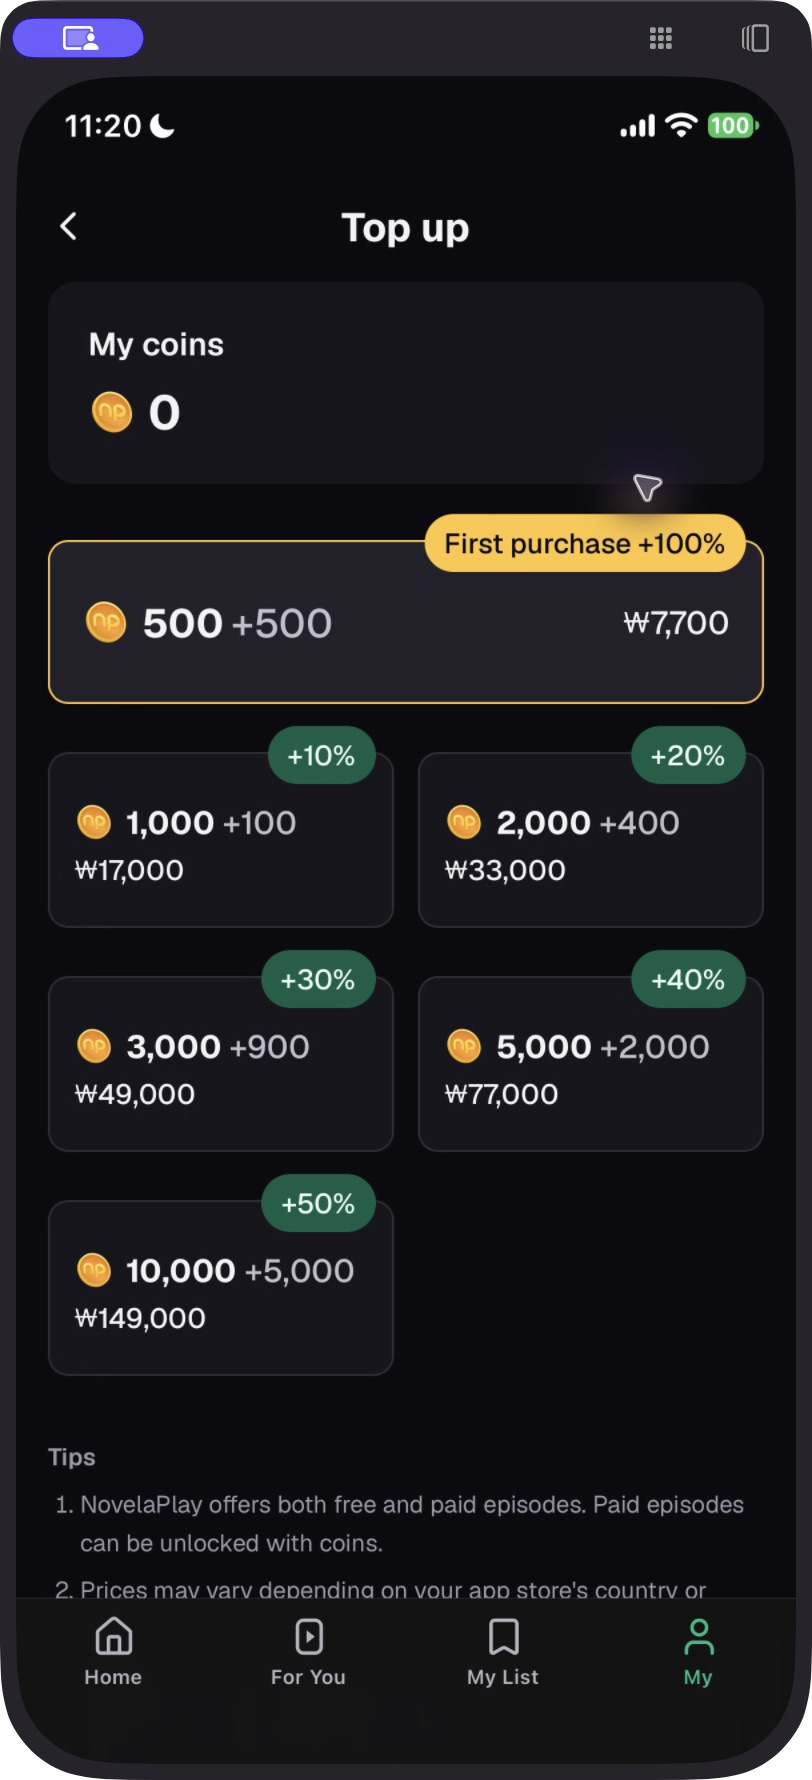Tap the +50% bonus badge

318,1203
